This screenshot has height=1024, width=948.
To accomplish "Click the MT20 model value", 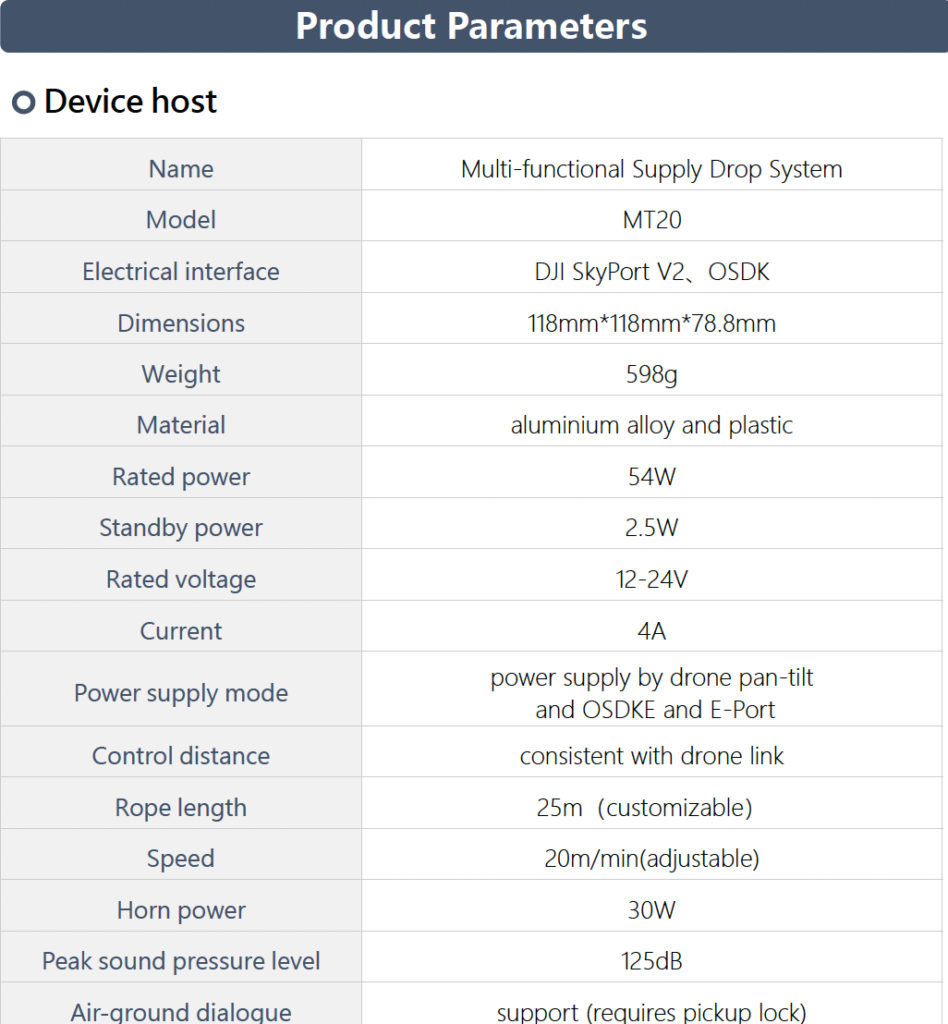I will (651, 220).
